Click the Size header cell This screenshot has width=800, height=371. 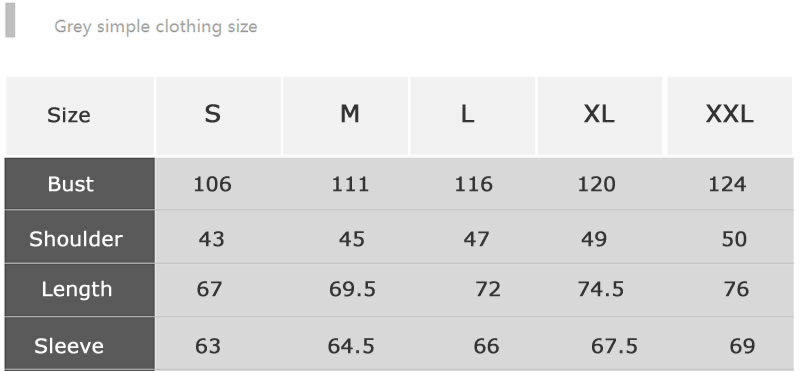(80, 115)
